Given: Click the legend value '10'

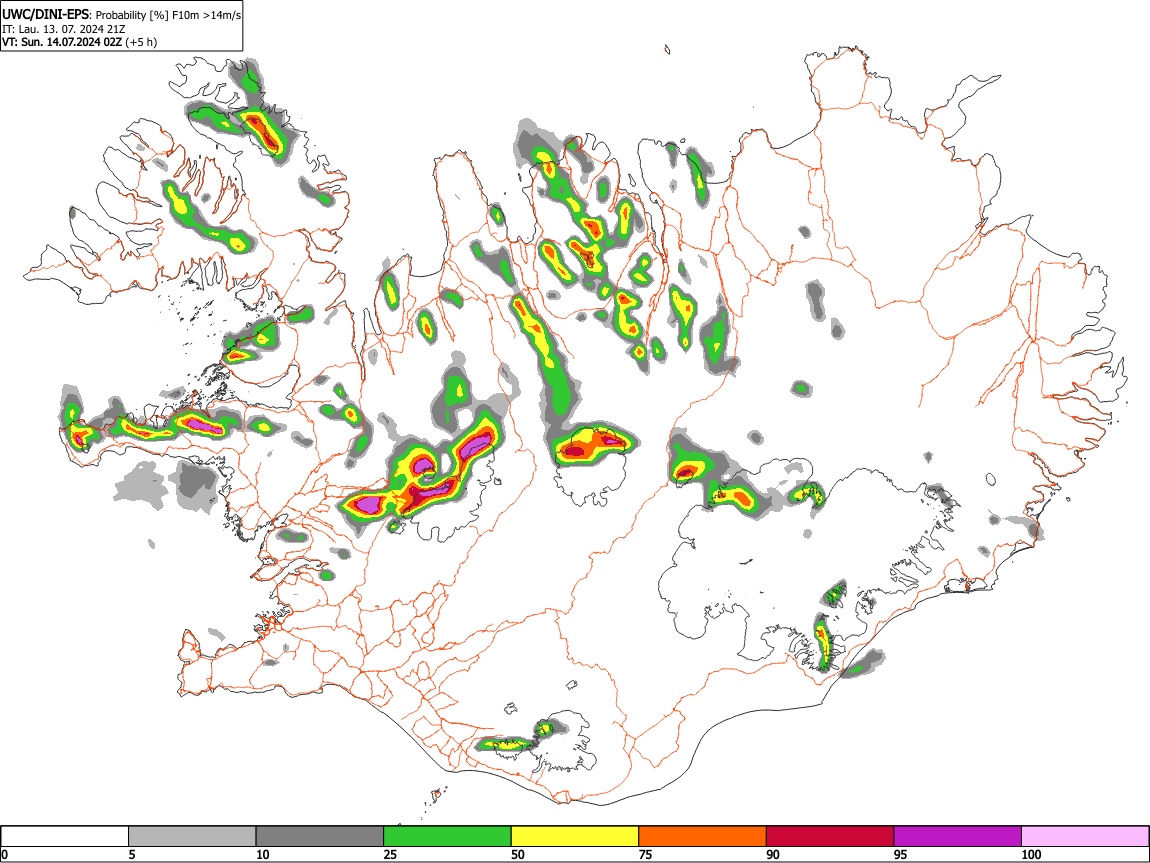Looking at the screenshot, I should pos(263,855).
